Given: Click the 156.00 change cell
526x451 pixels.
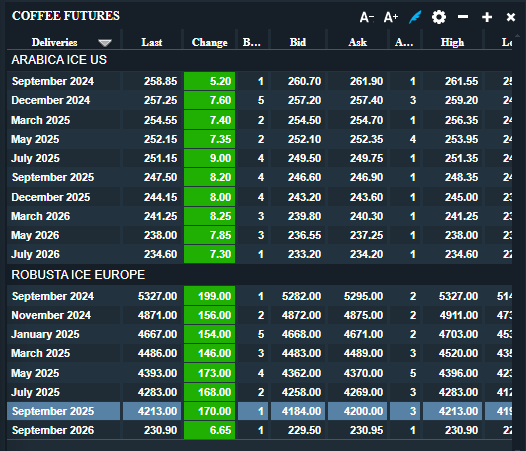Looking at the screenshot, I should tap(209, 315).
